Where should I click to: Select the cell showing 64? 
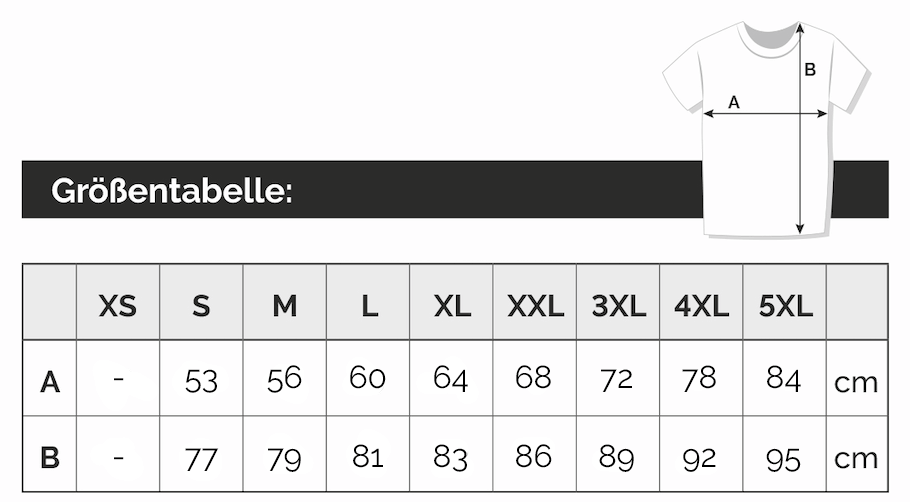coord(451,379)
